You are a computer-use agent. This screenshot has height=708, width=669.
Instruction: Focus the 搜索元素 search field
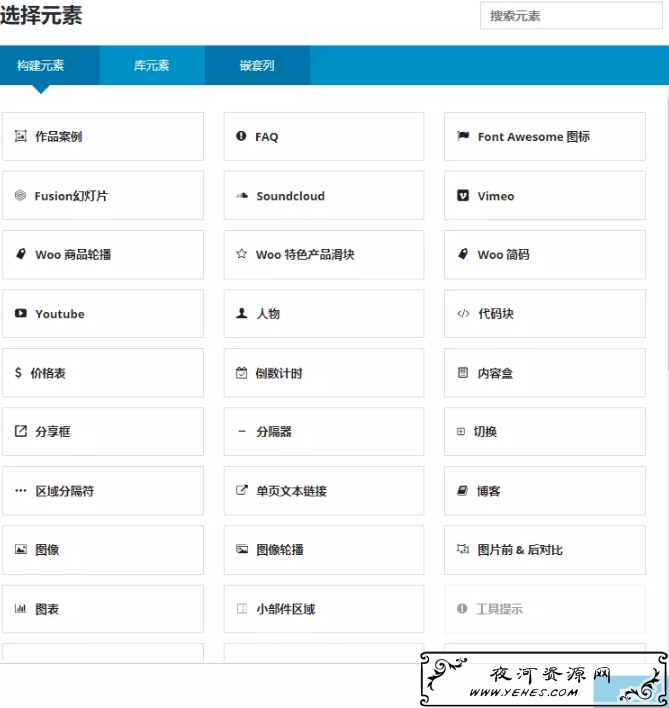[x=571, y=16]
